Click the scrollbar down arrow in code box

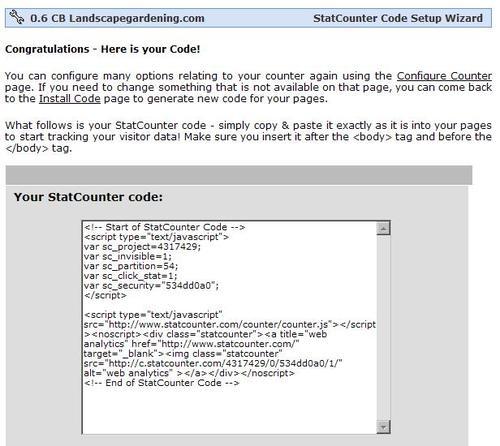click(x=383, y=427)
